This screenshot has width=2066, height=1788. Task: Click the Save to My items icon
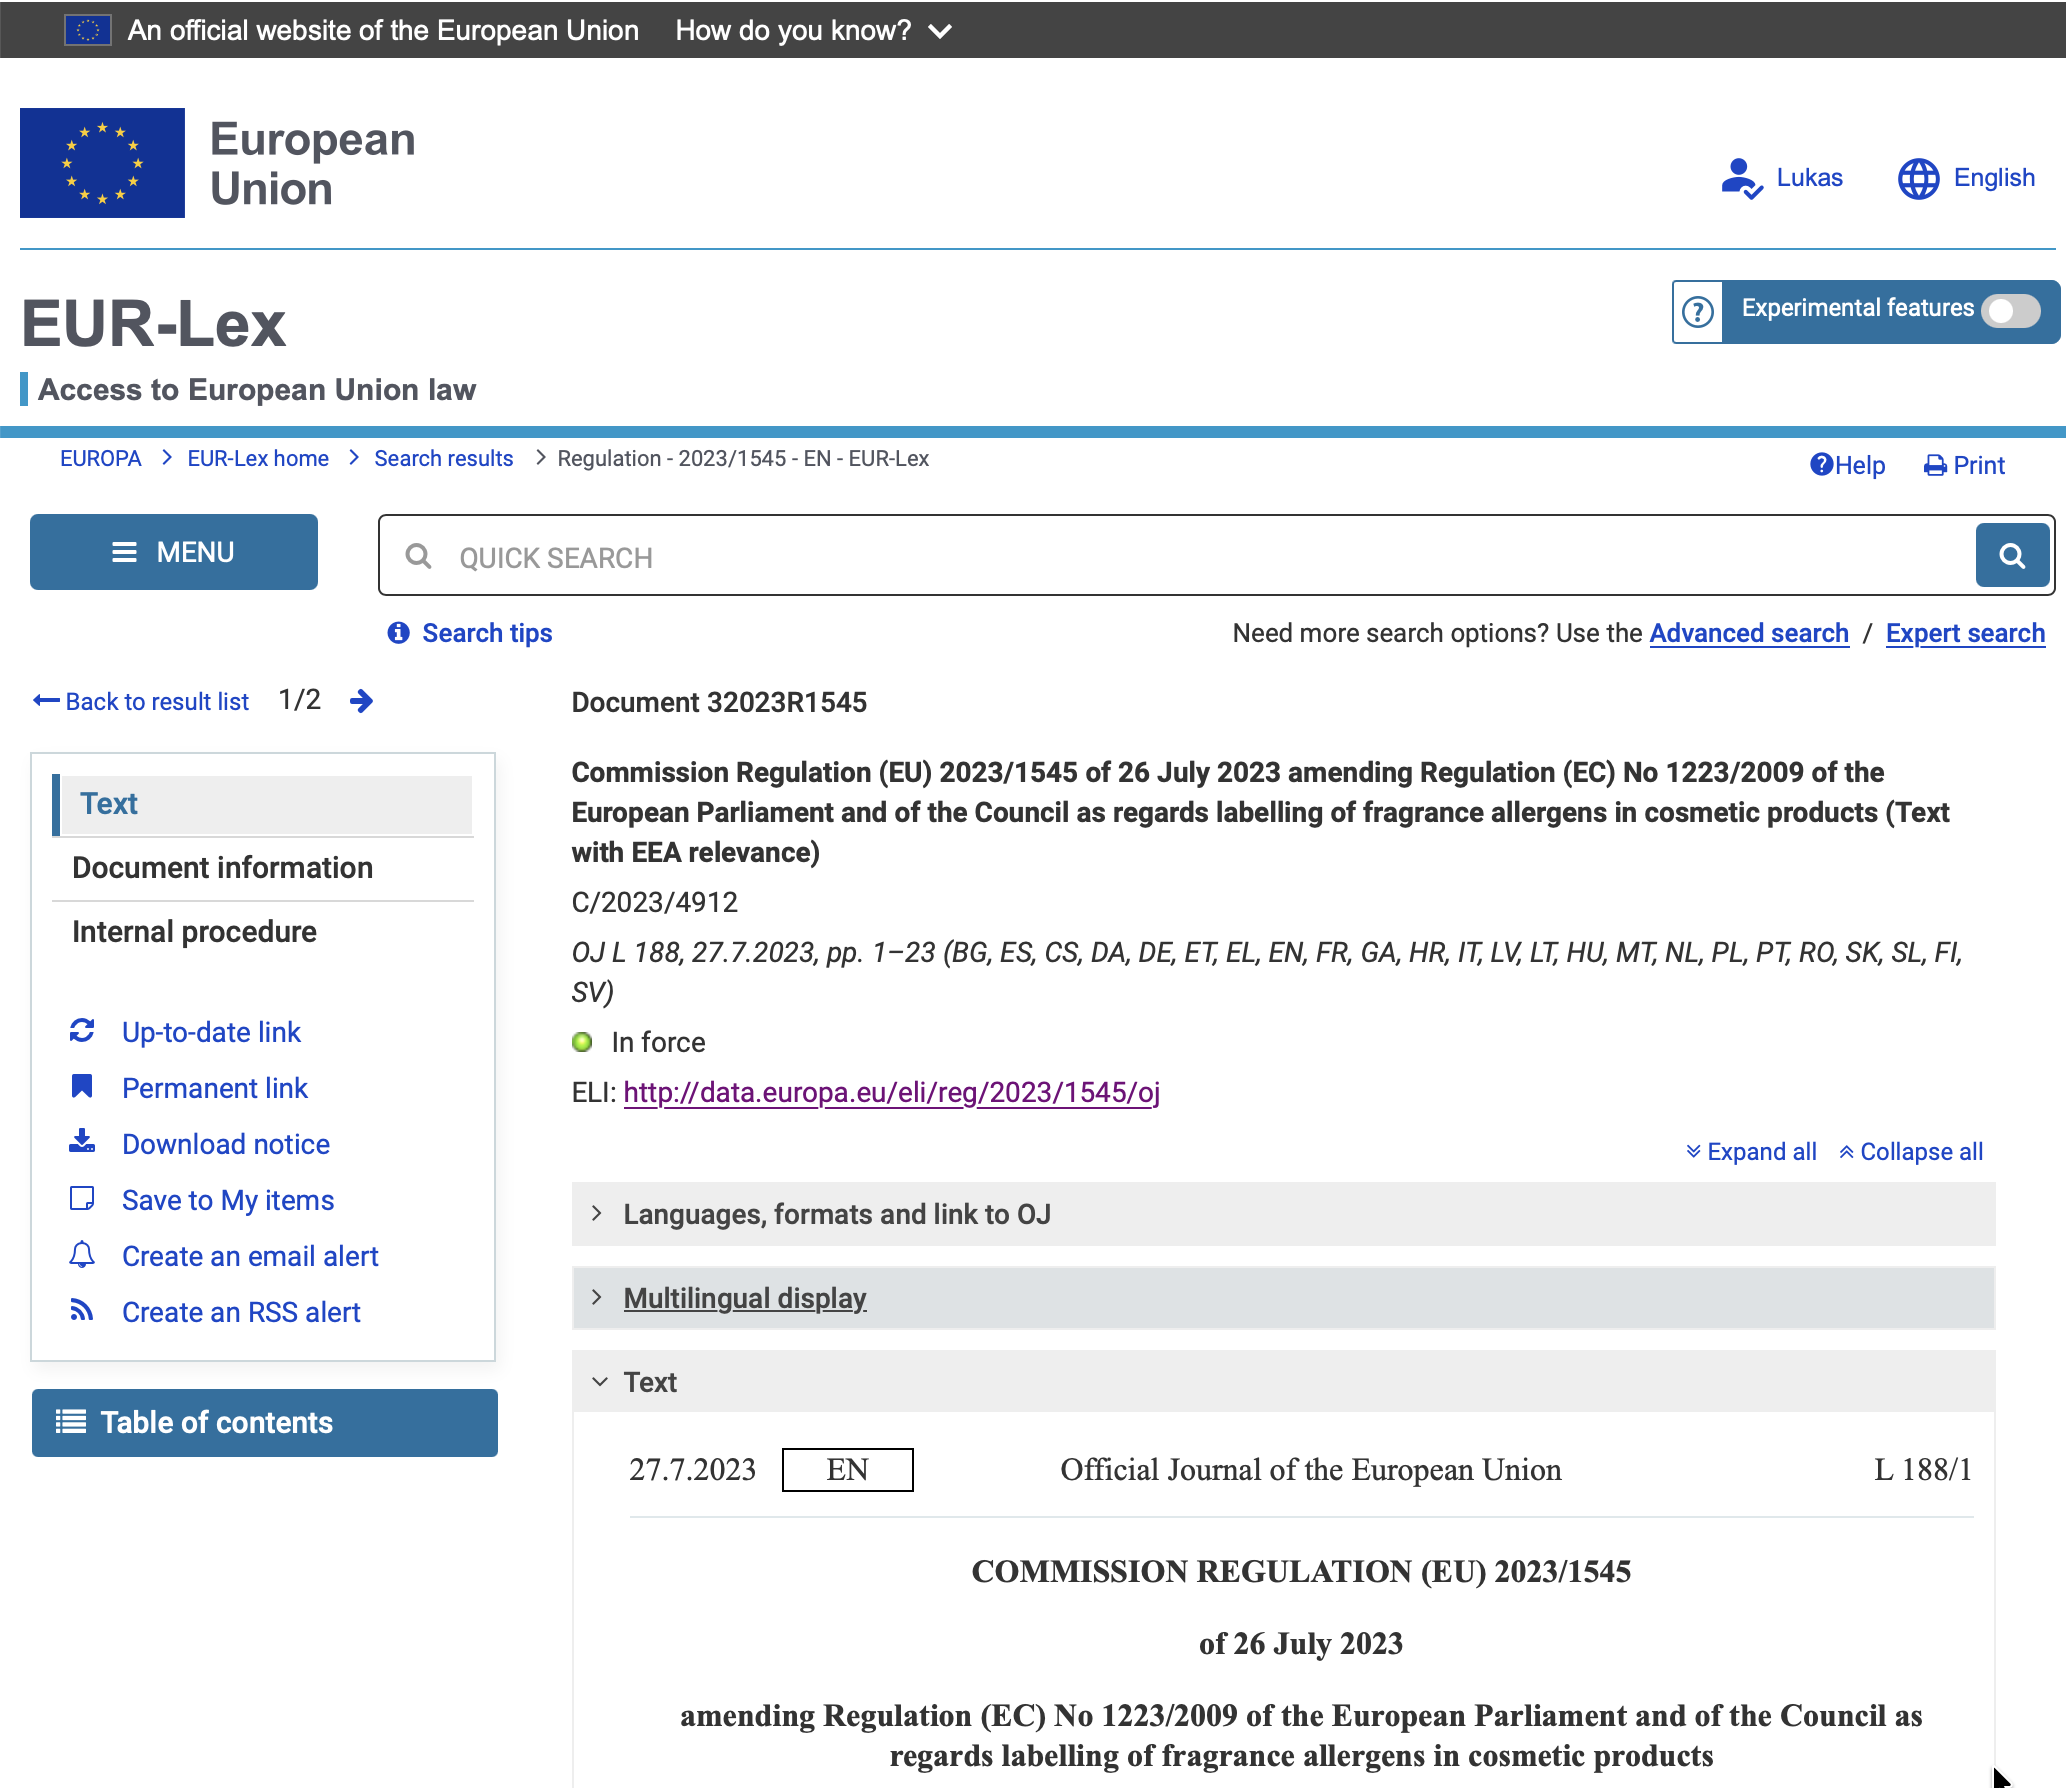(x=82, y=1199)
